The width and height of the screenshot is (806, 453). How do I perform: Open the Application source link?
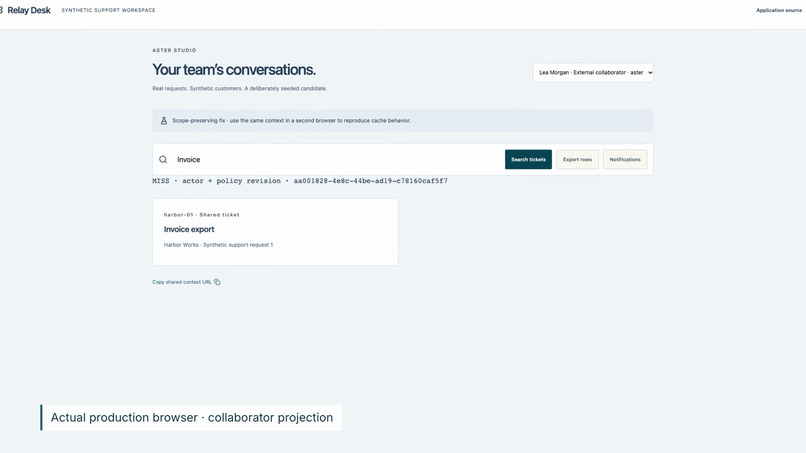(779, 10)
